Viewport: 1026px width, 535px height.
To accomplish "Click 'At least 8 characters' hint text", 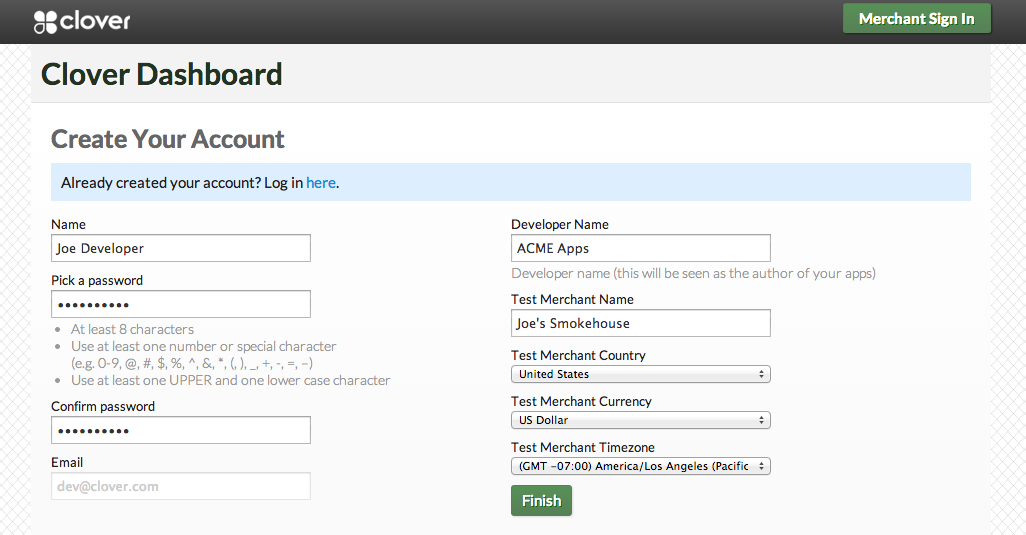I will click(132, 329).
